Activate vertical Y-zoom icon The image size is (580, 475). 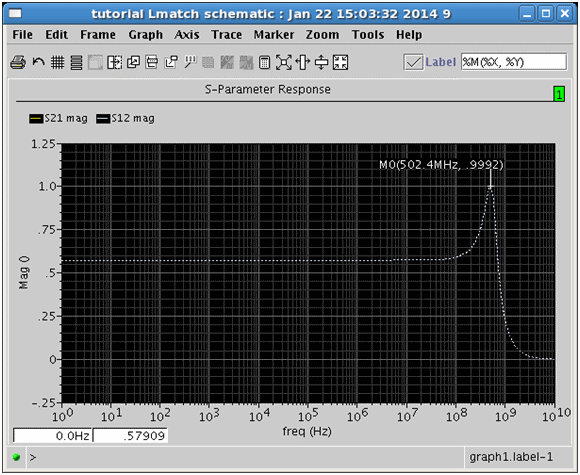(321, 62)
